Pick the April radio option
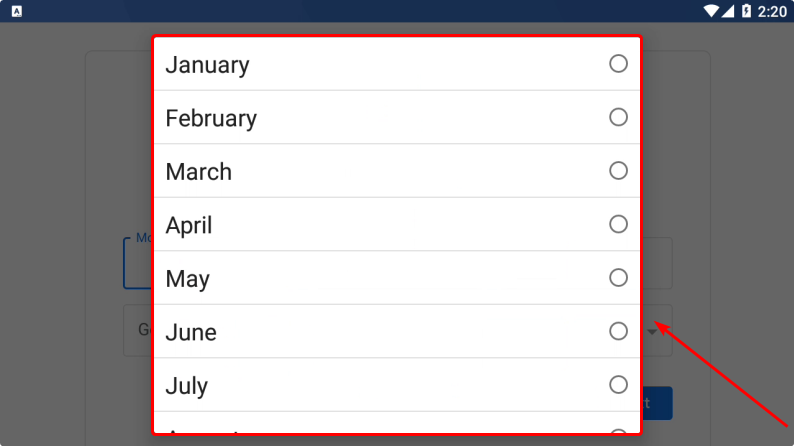The image size is (794, 446). pos(618,224)
